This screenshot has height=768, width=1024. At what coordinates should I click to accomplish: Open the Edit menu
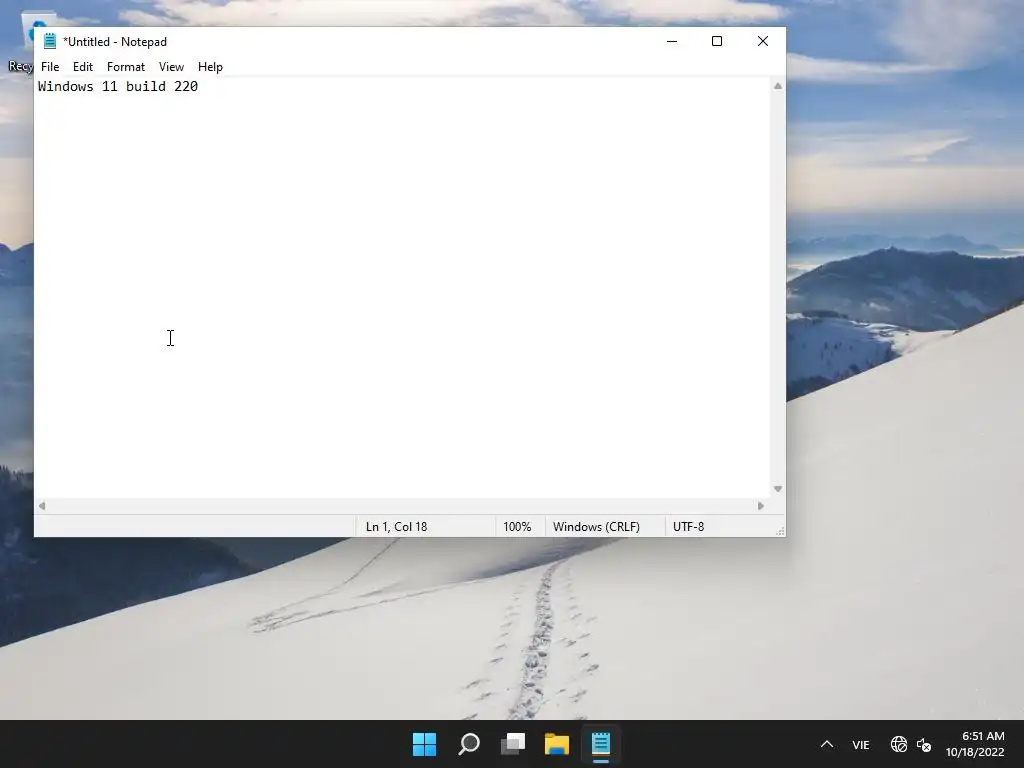[82, 67]
